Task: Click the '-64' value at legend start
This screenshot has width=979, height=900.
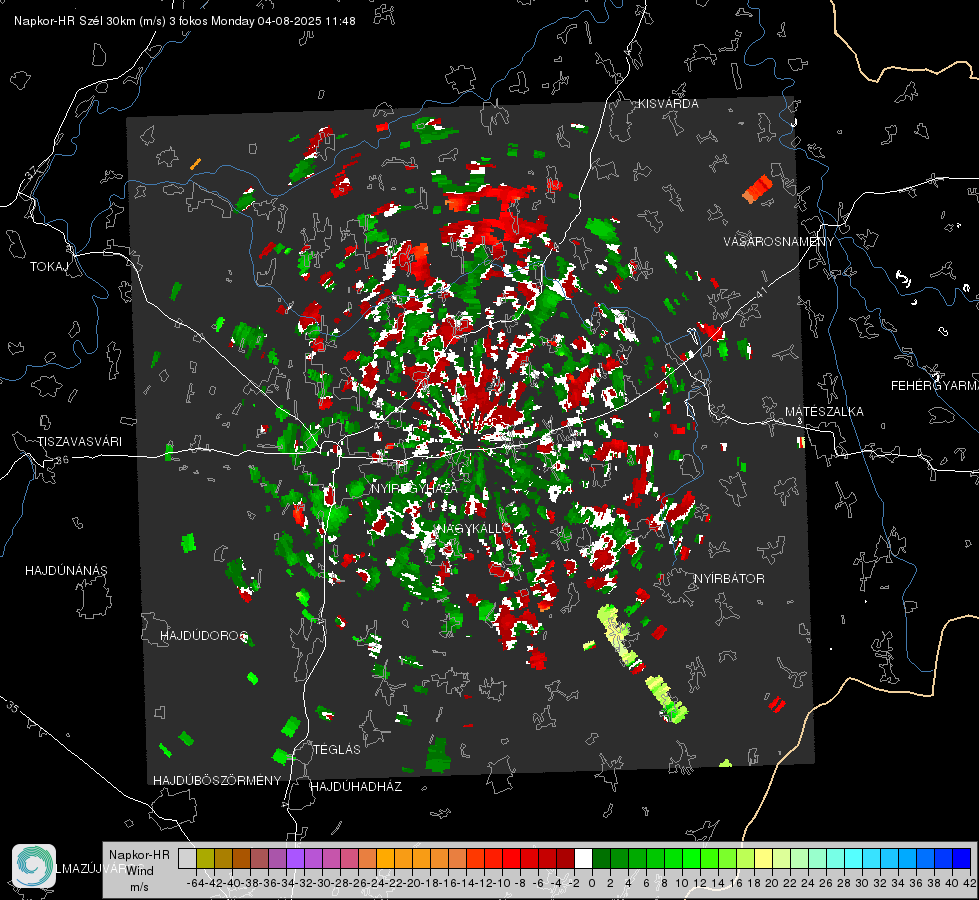Action: [x=194, y=883]
